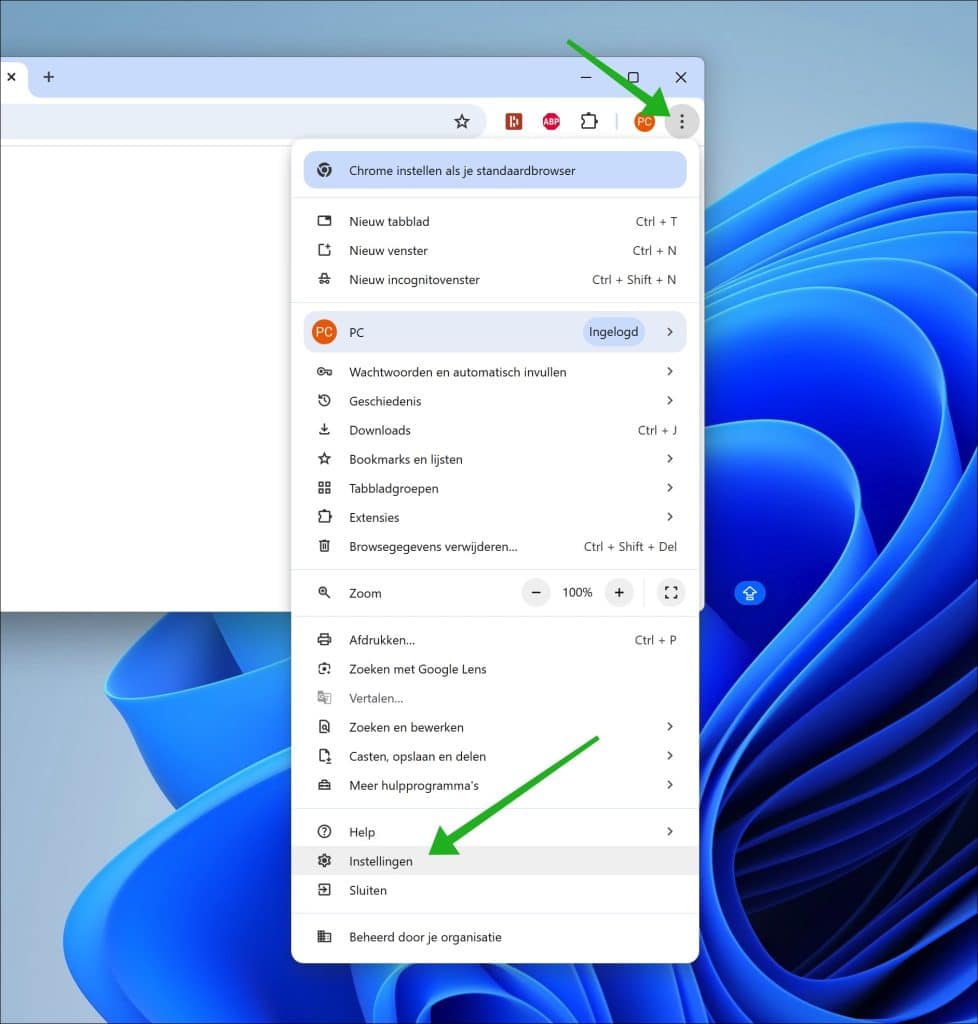Expand Tabbladgroepen chevron
This screenshot has width=978, height=1024.
tap(670, 488)
